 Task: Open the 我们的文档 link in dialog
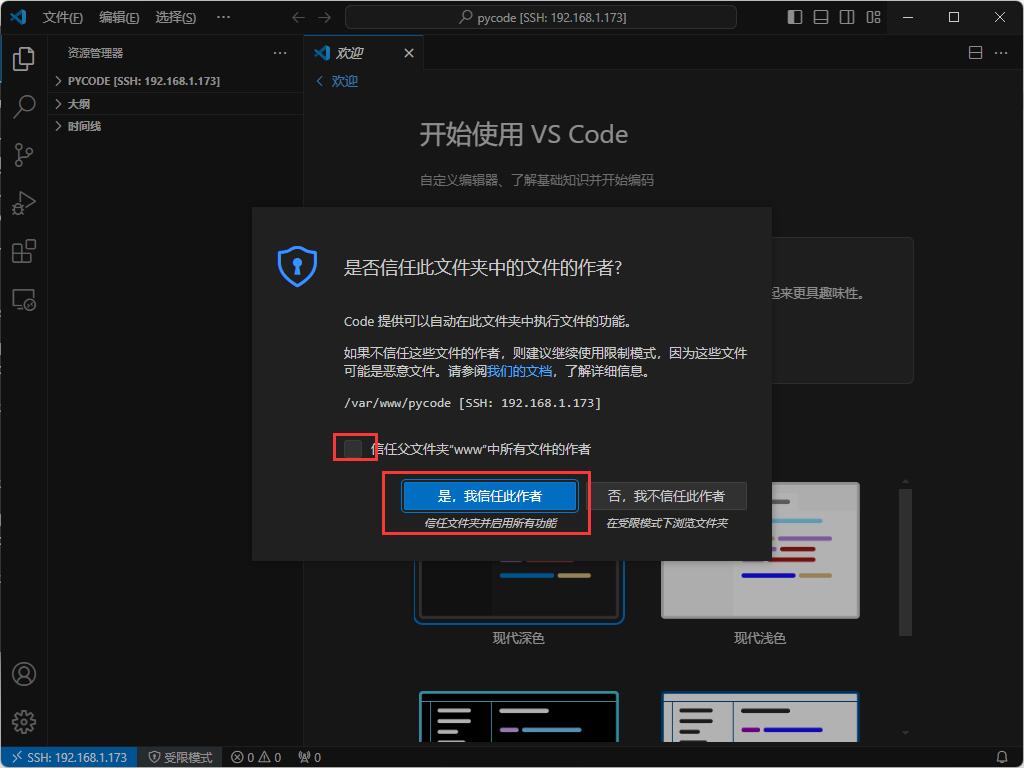click(519, 371)
